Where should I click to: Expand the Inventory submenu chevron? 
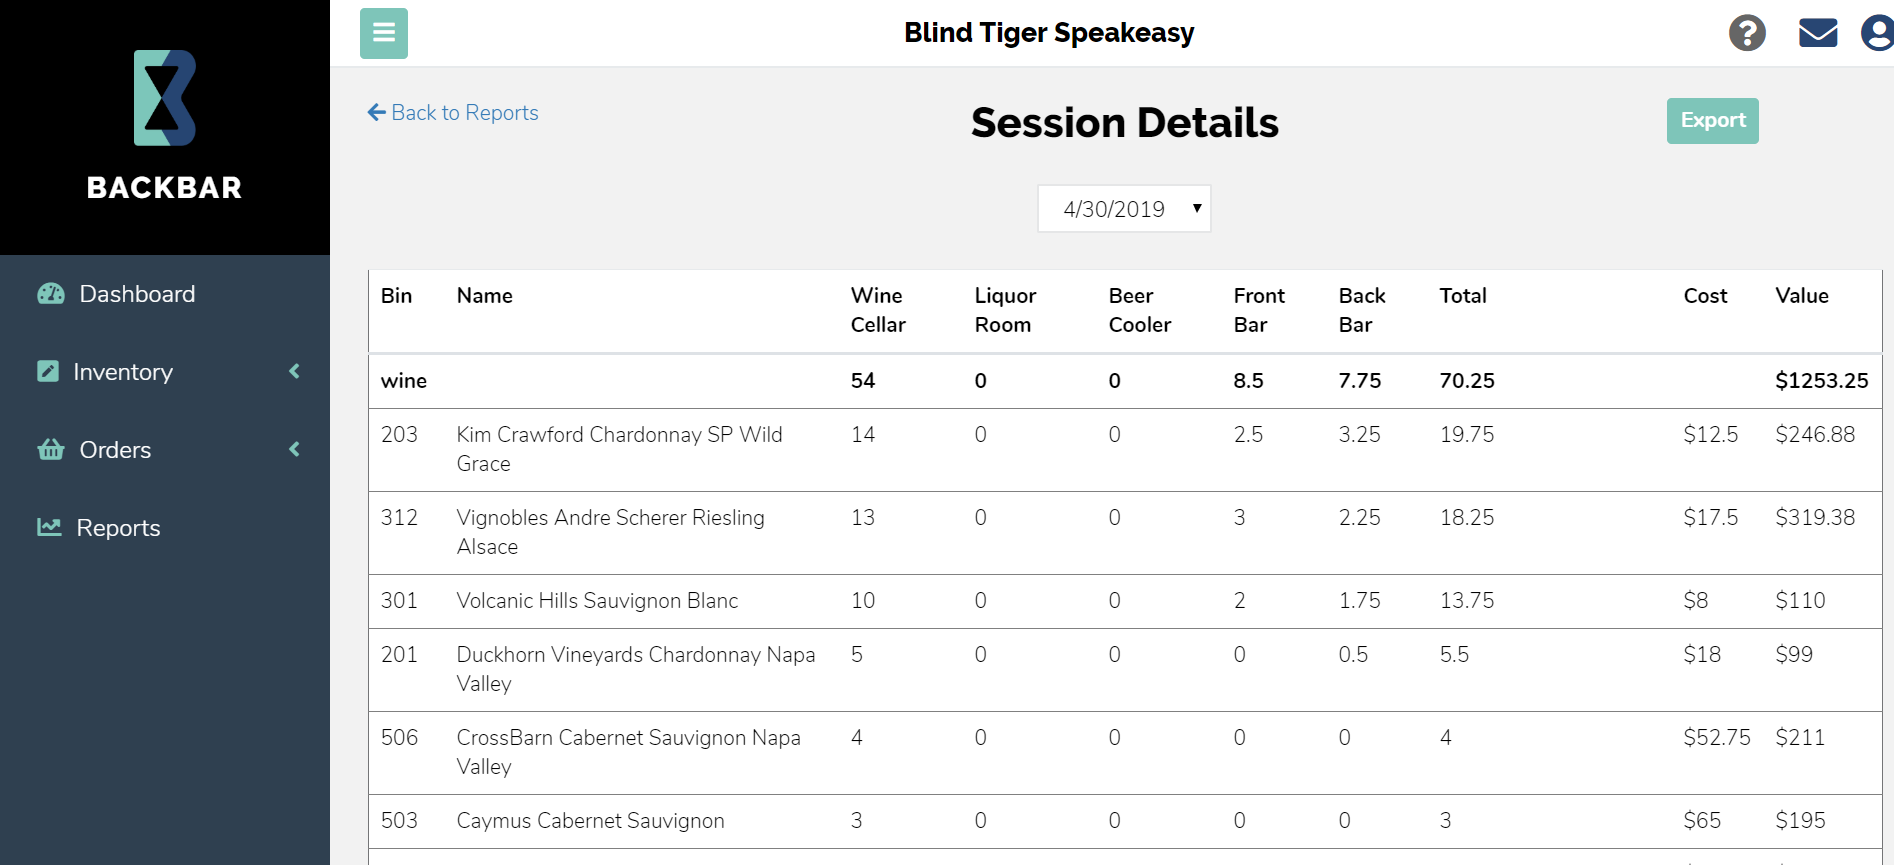pyautogui.click(x=294, y=371)
